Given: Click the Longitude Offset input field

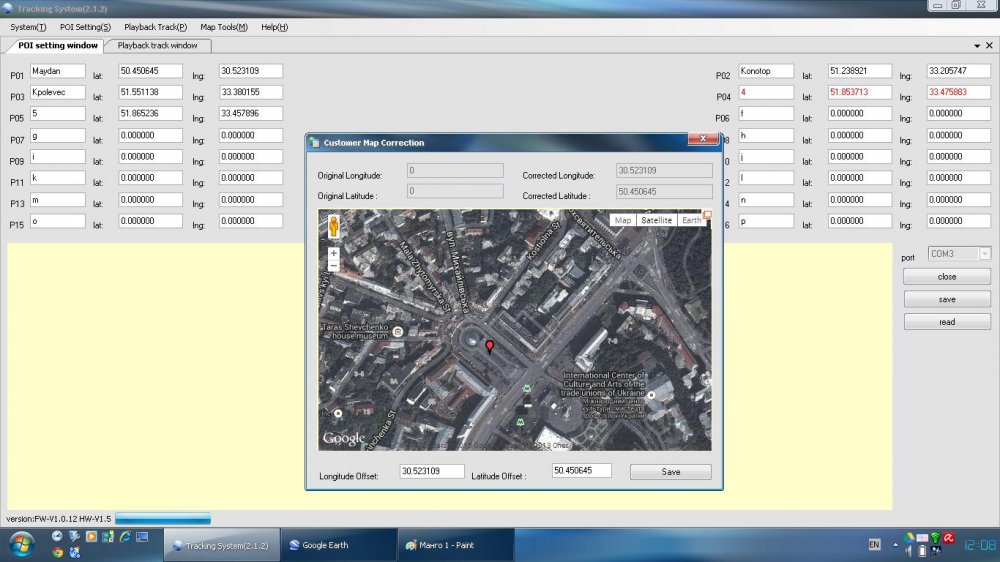Looking at the screenshot, I should click(432, 471).
